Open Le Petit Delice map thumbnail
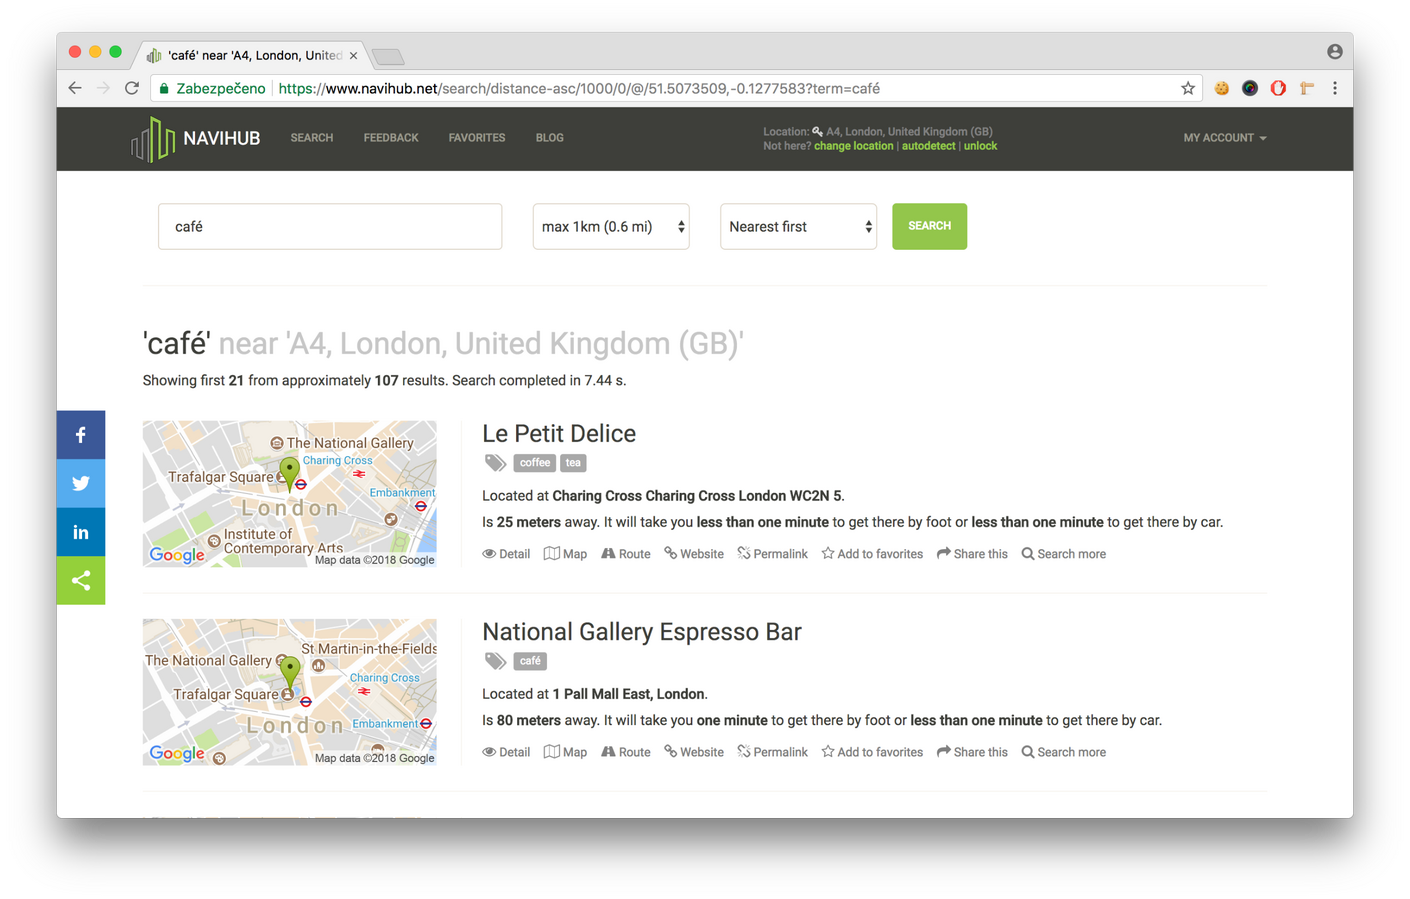Viewport: 1410px width, 899px height. (x=289, y=494)
